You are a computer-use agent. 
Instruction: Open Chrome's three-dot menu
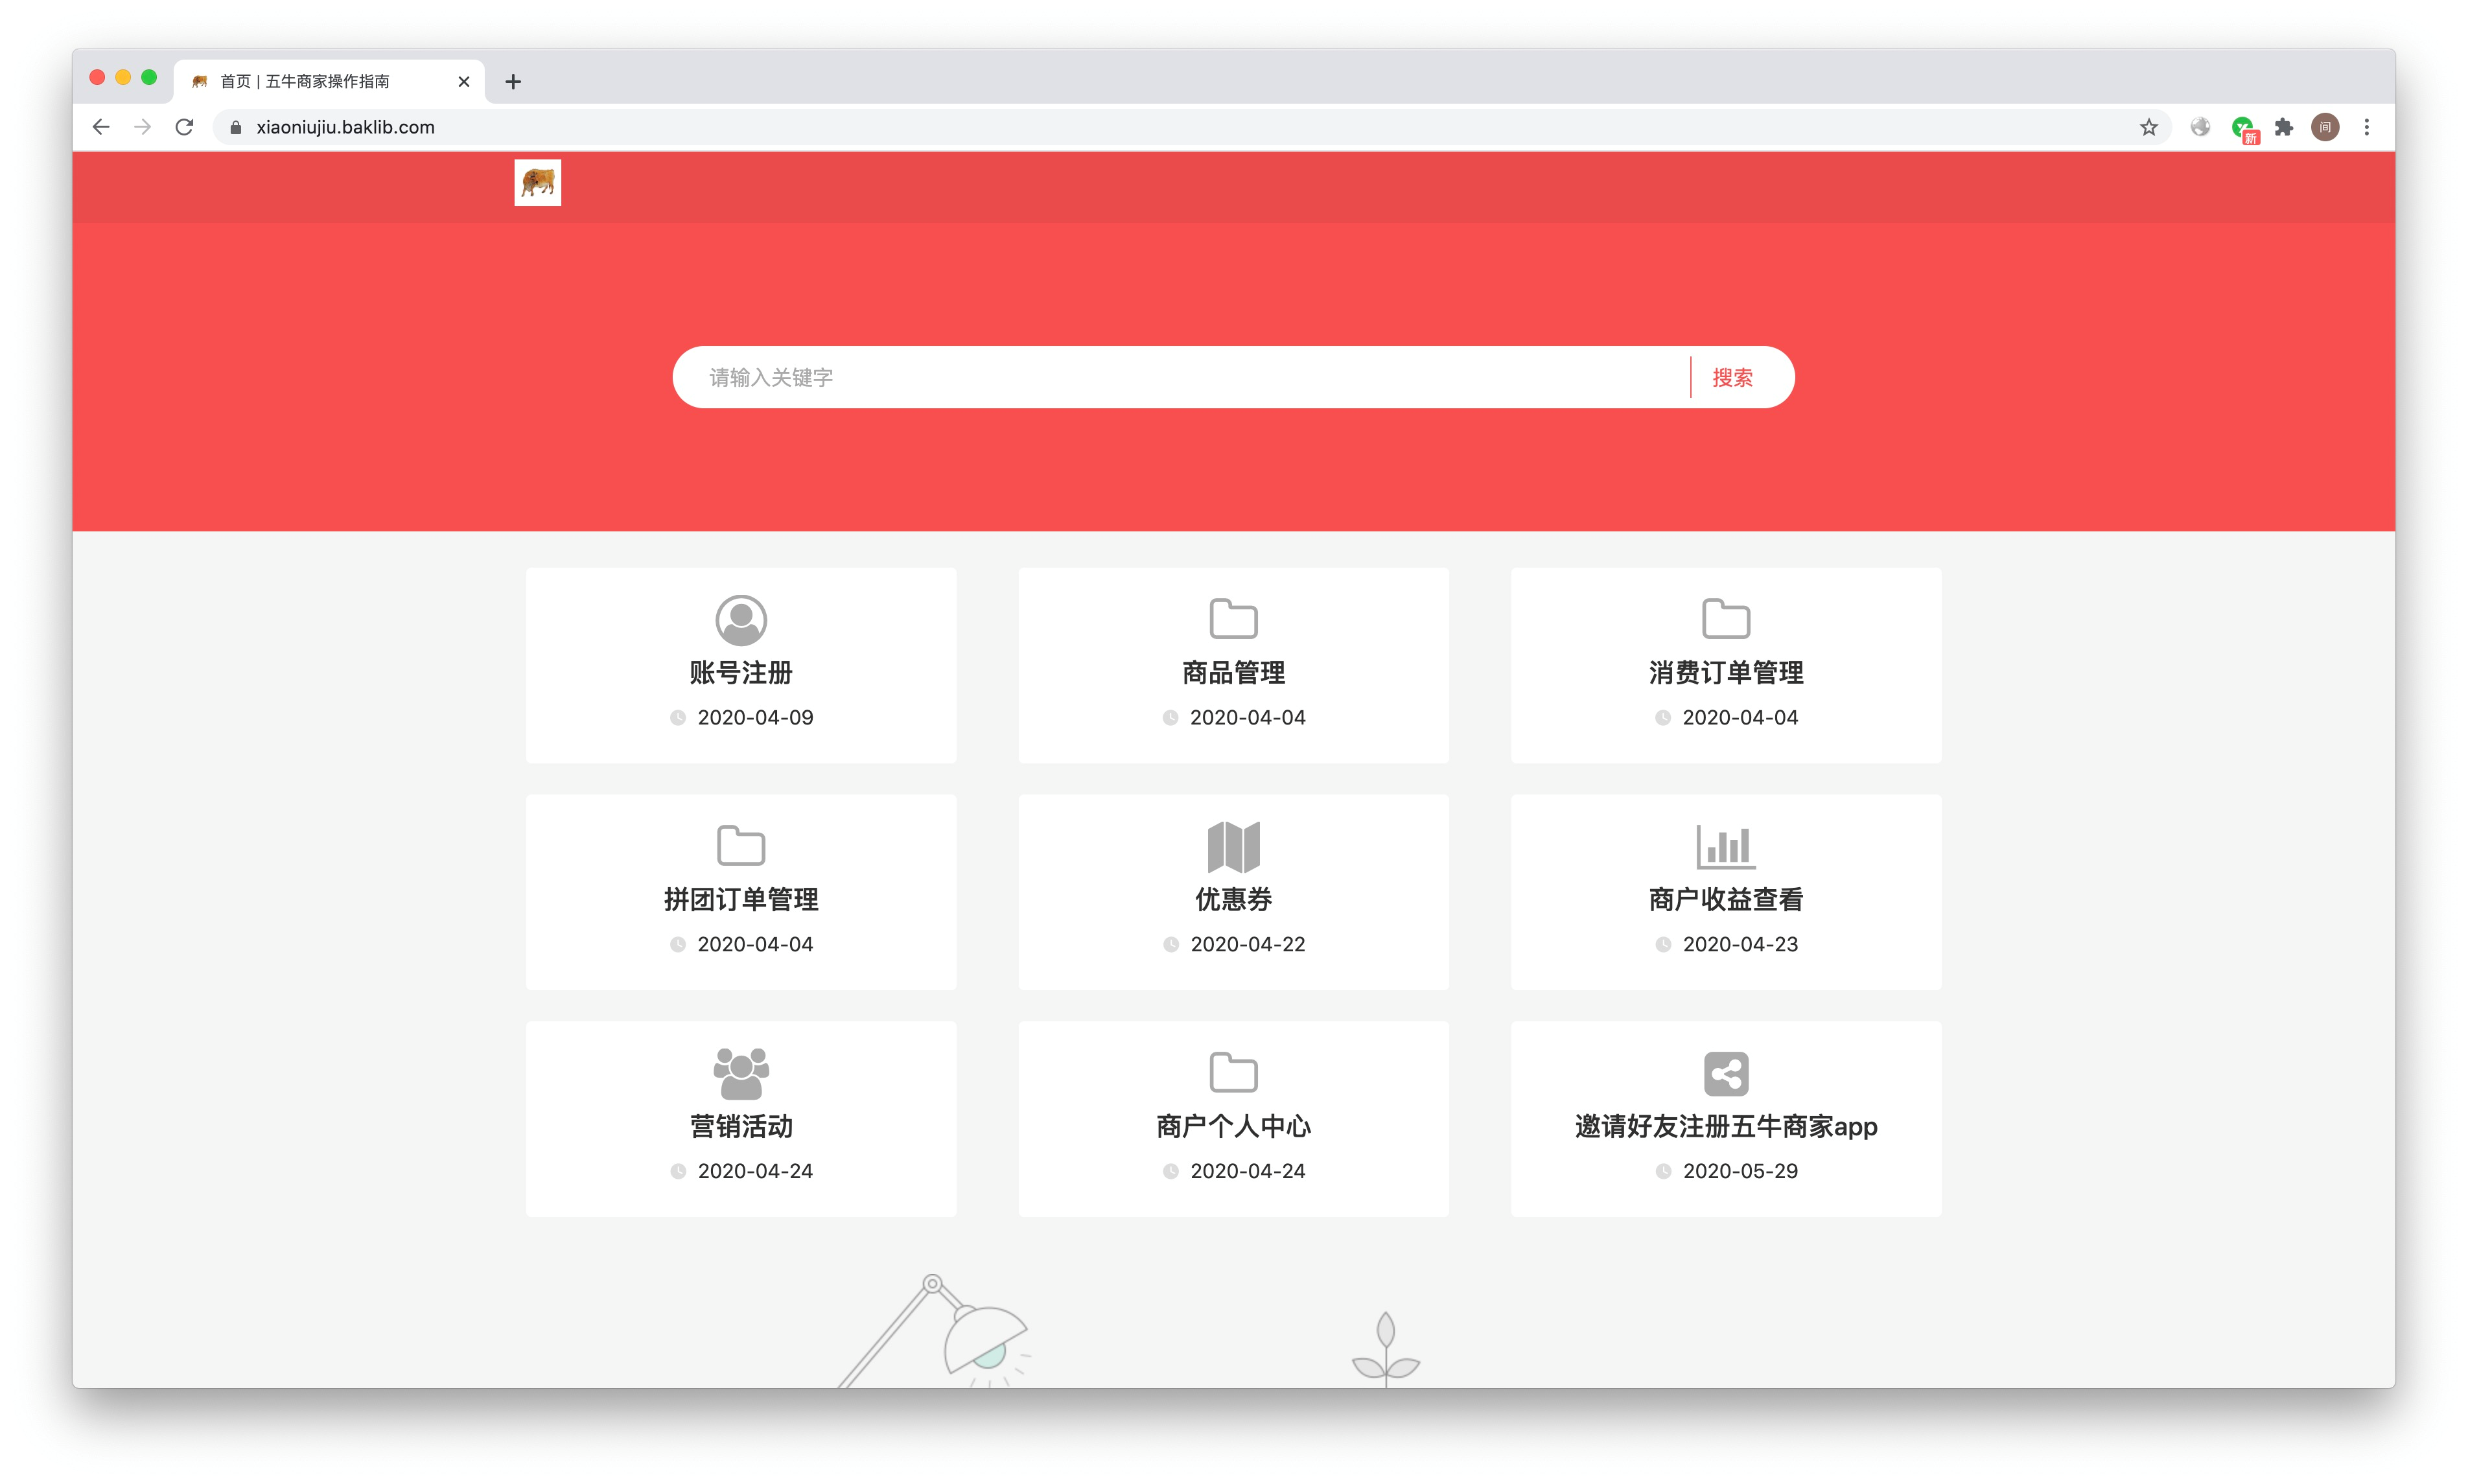click(2366, 127)
